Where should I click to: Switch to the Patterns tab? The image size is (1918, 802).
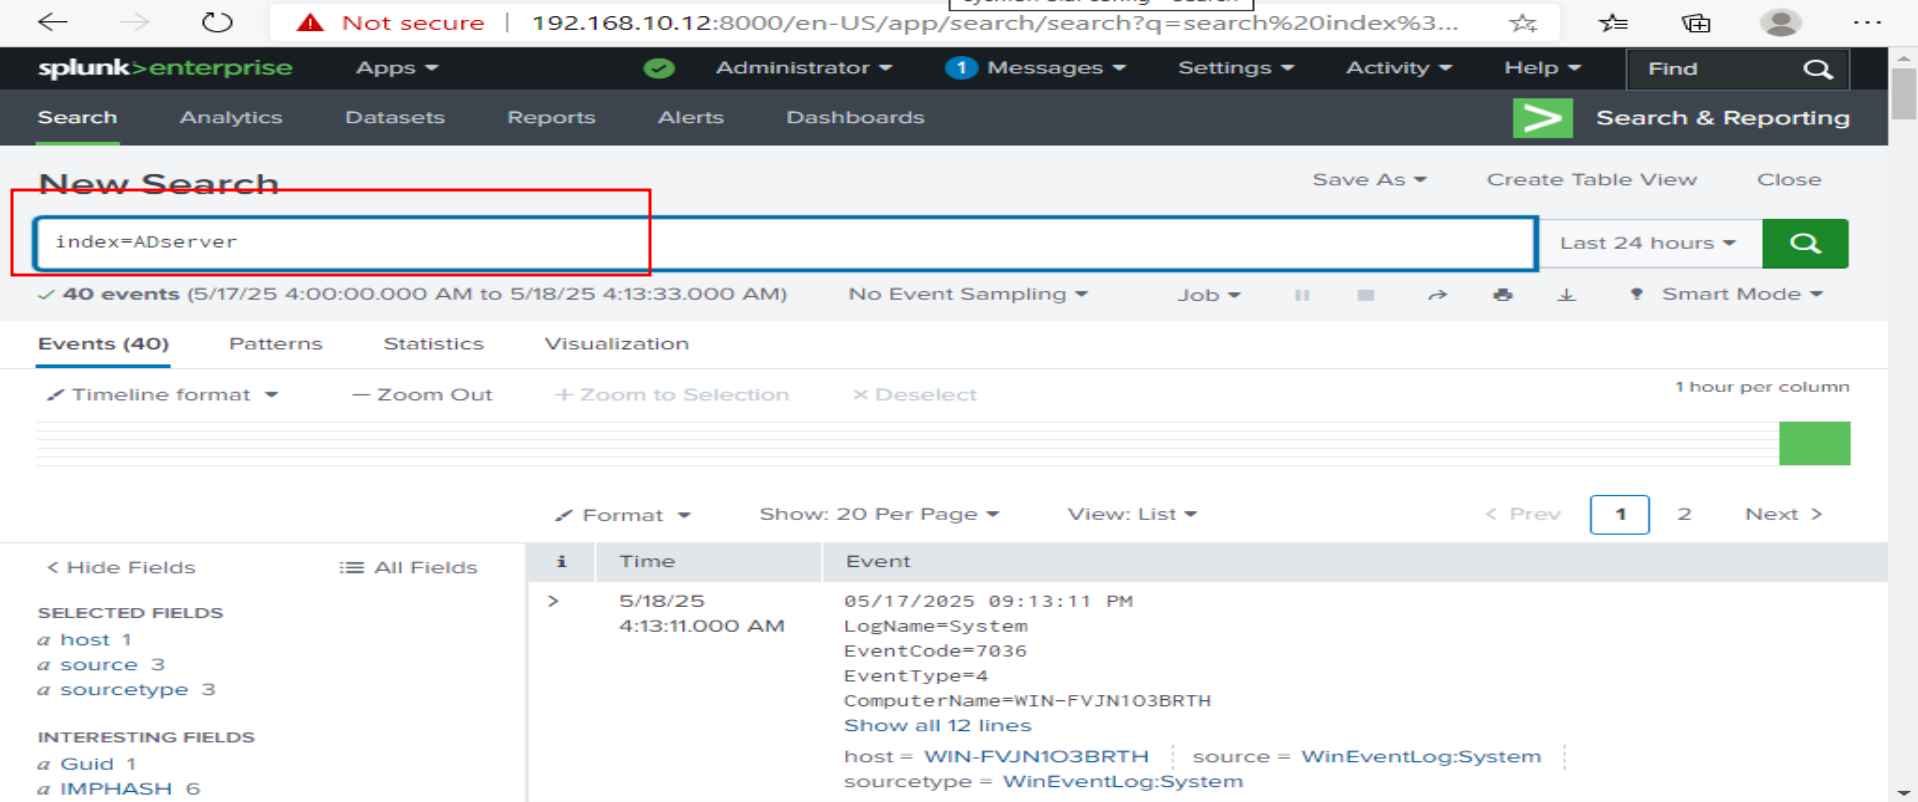point(276,344)
